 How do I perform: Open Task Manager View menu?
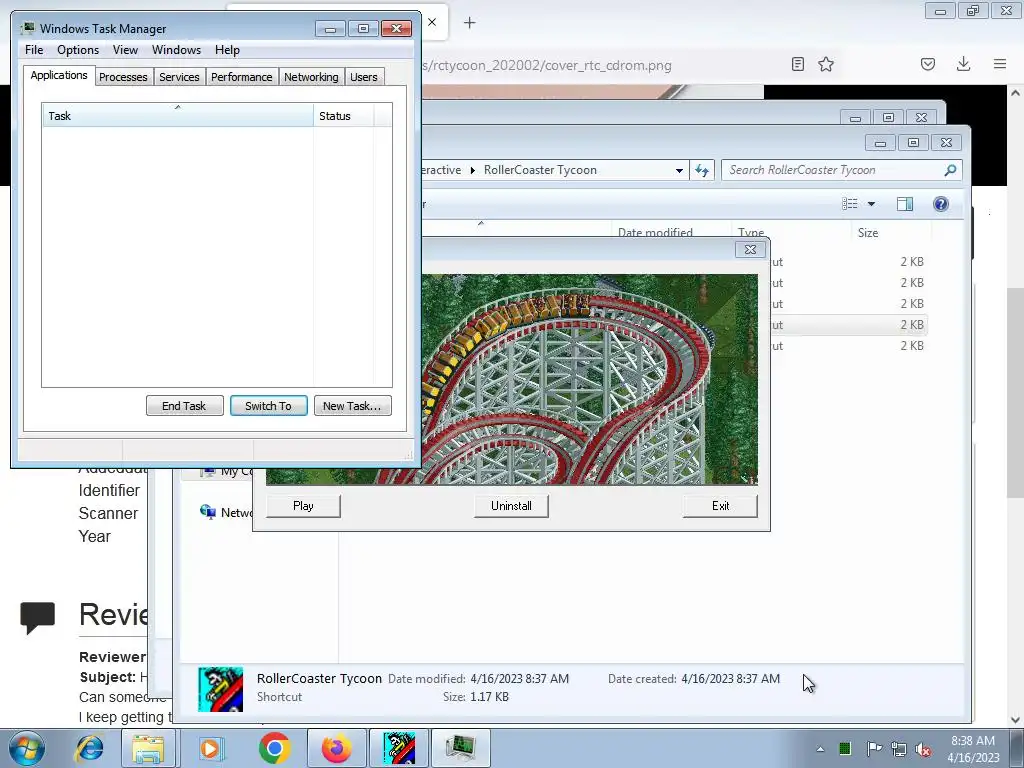pyautogui.click(x=125, y=50)
